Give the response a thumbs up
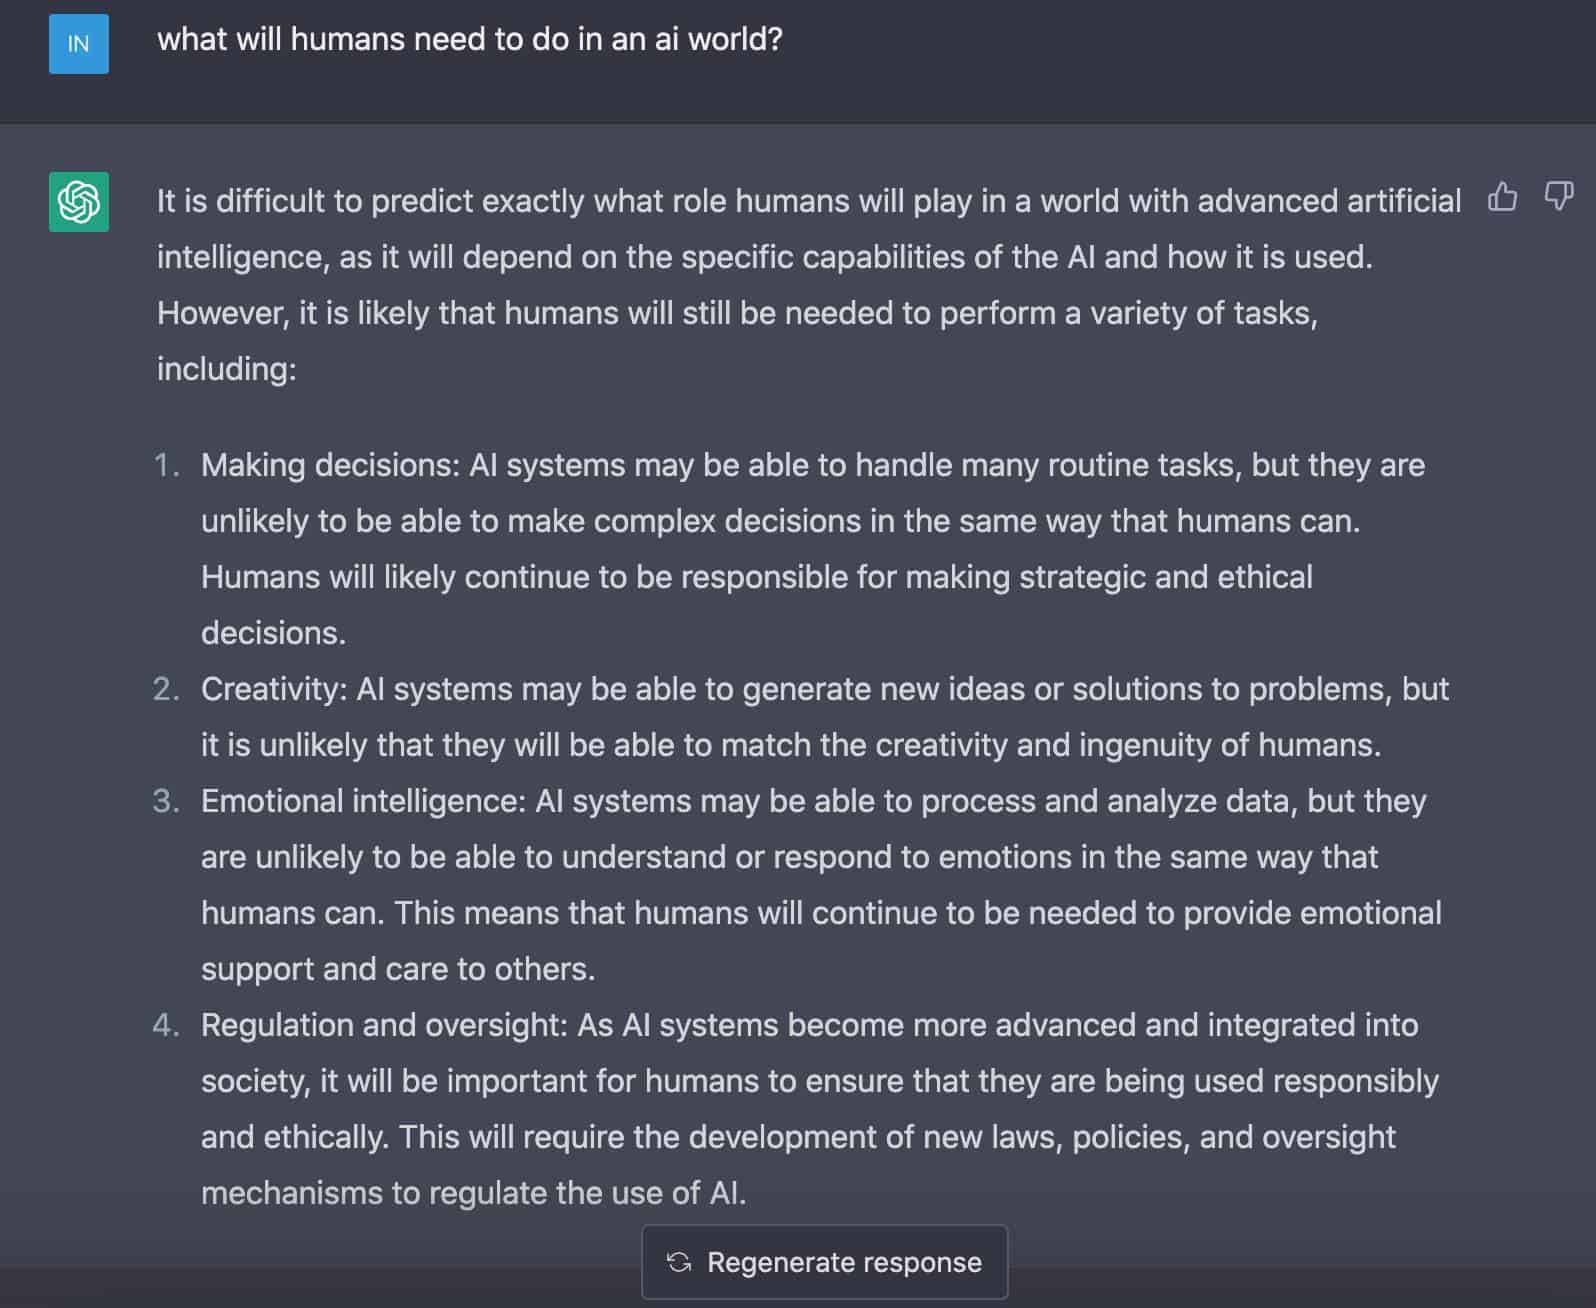Viewport: 1596px width, 1308px height. (x=1502, y=197)
